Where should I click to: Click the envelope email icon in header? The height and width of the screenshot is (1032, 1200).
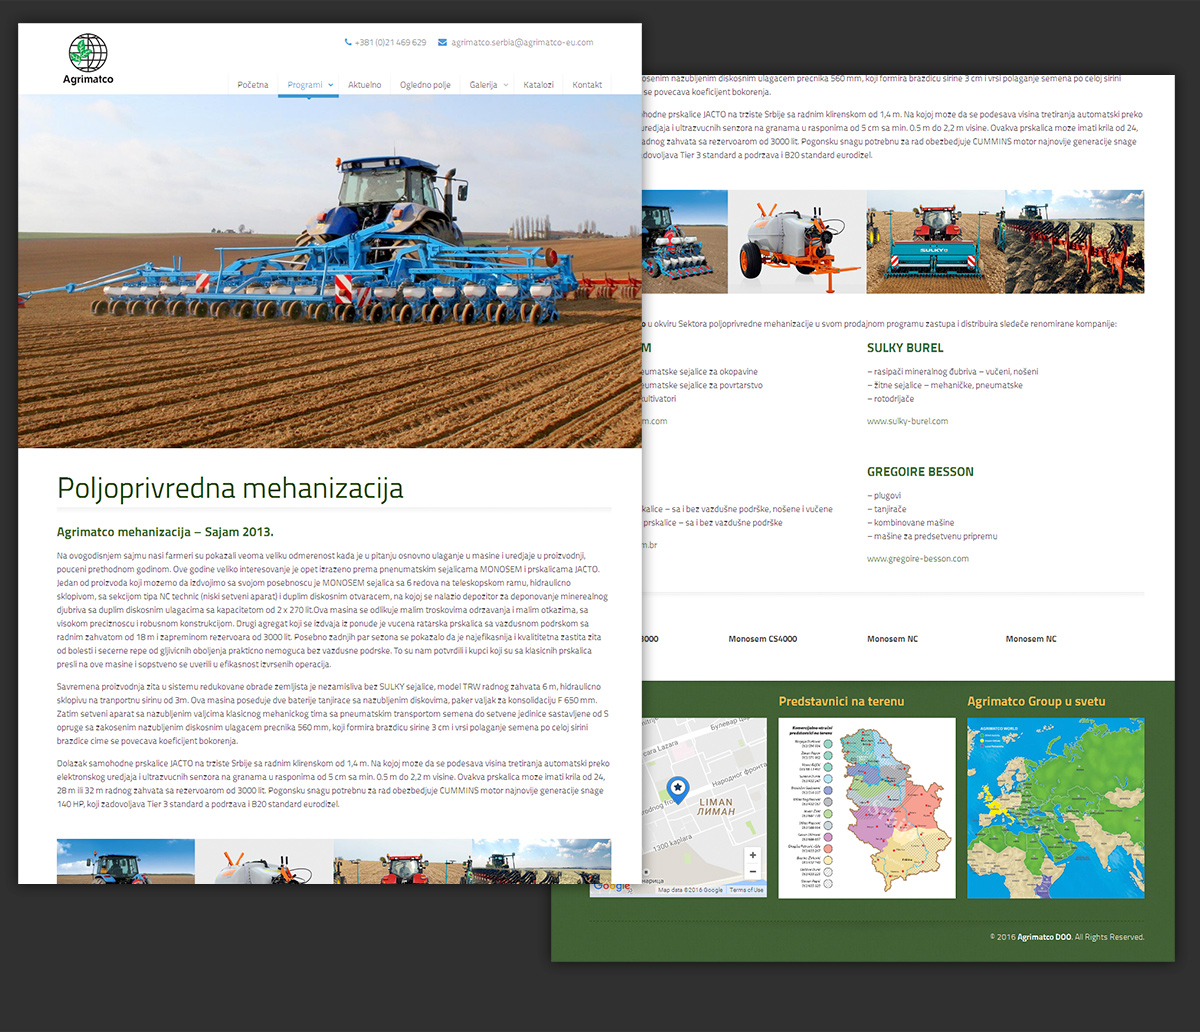(442, 43)
